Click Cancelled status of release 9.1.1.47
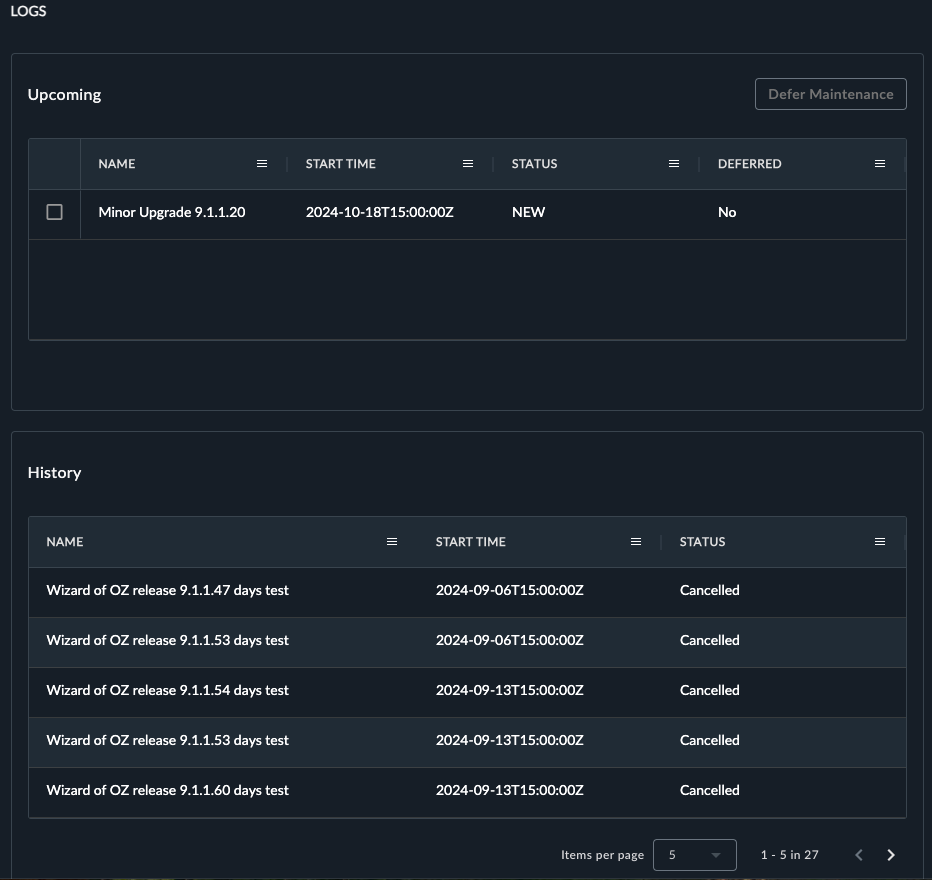Image resolution: width=932 pixels, height=880 pixels. [x=710, y=590]
